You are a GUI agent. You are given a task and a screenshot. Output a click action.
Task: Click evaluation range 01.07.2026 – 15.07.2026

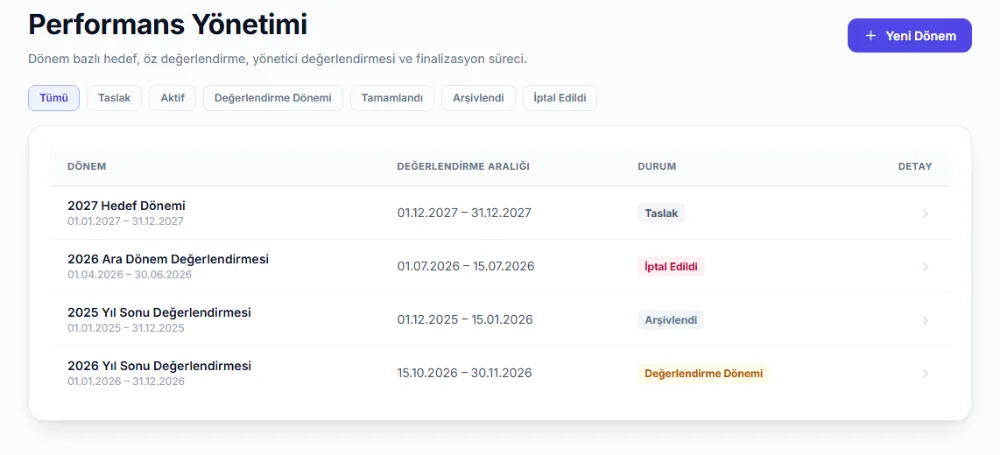(466, 266)
